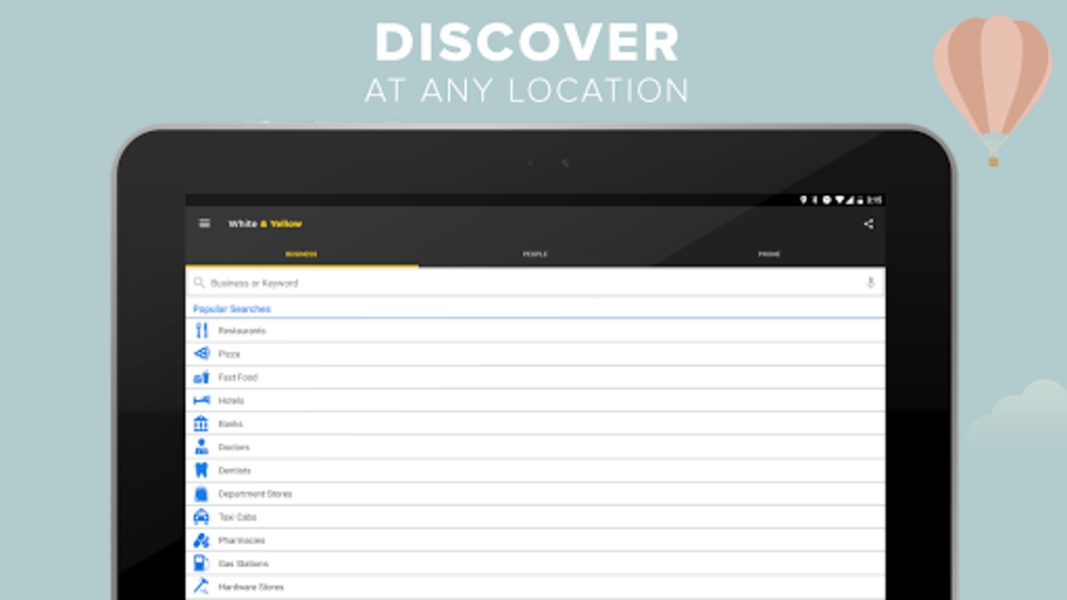Select the Department Stores bag icon
The width and height of the screenshot is (1067, 600).
click(201, 493)
